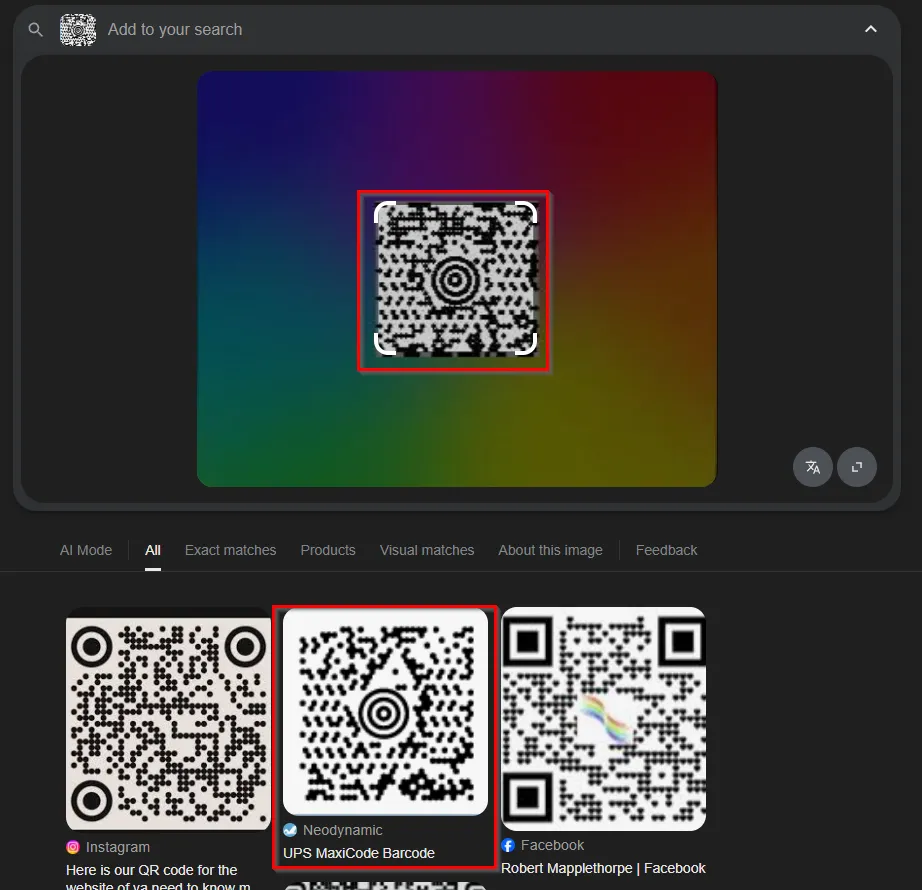Click the translate icon on the image

tap(813, 467)
